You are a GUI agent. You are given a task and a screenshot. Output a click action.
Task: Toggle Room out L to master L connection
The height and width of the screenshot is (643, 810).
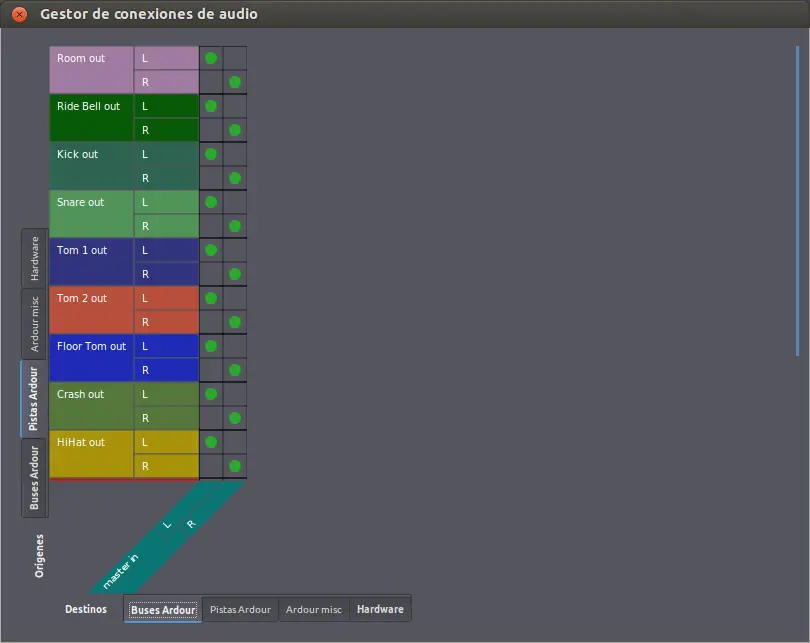[x=211, y=58]
